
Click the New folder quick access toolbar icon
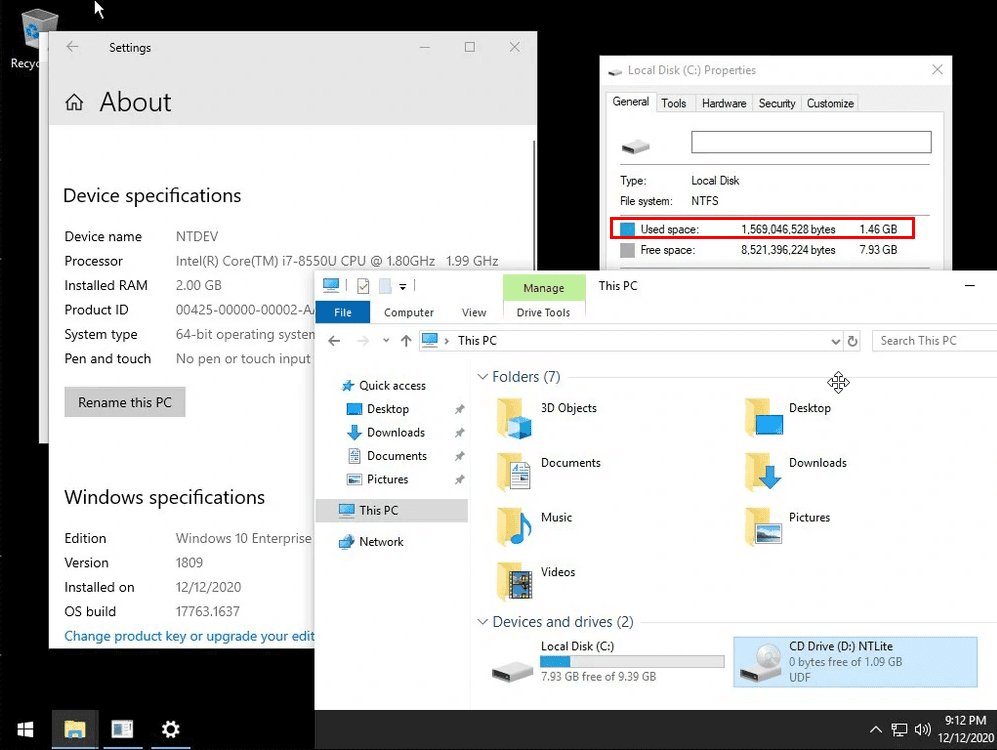coord(385,286)
